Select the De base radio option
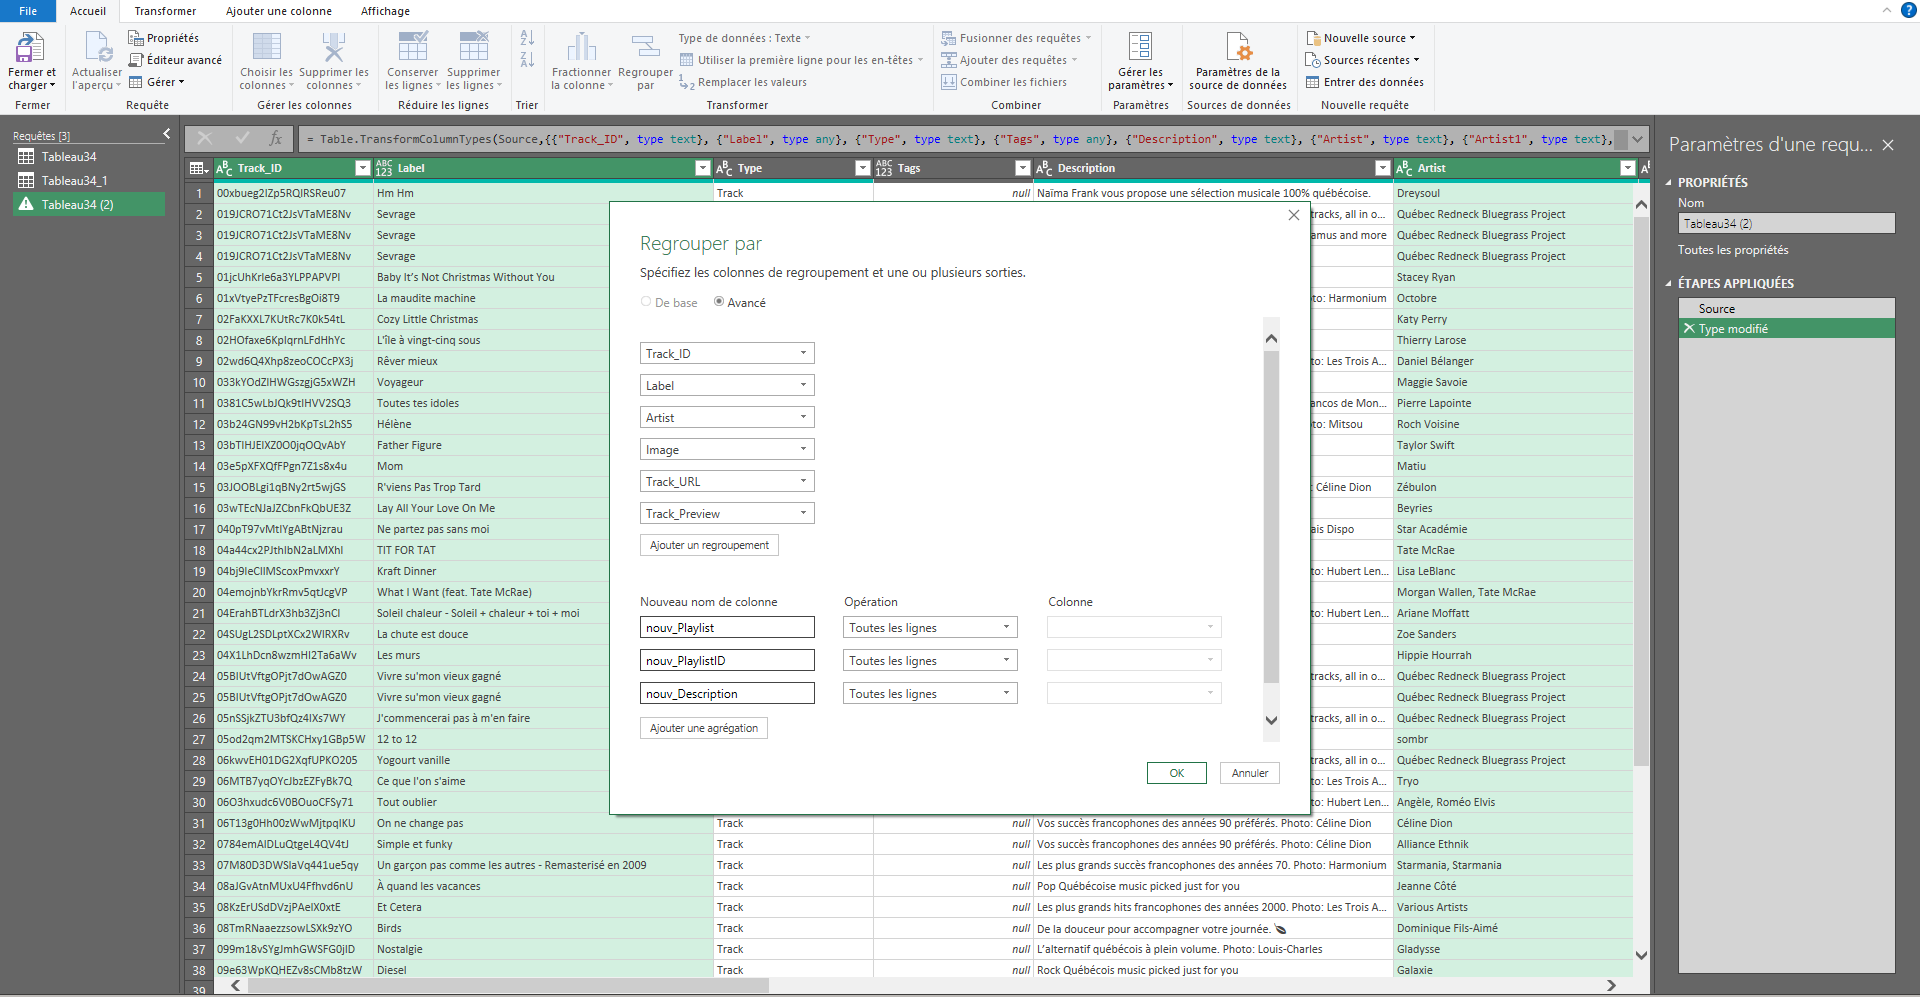This screenshot has width=1920, height=997. click(646, 302)
